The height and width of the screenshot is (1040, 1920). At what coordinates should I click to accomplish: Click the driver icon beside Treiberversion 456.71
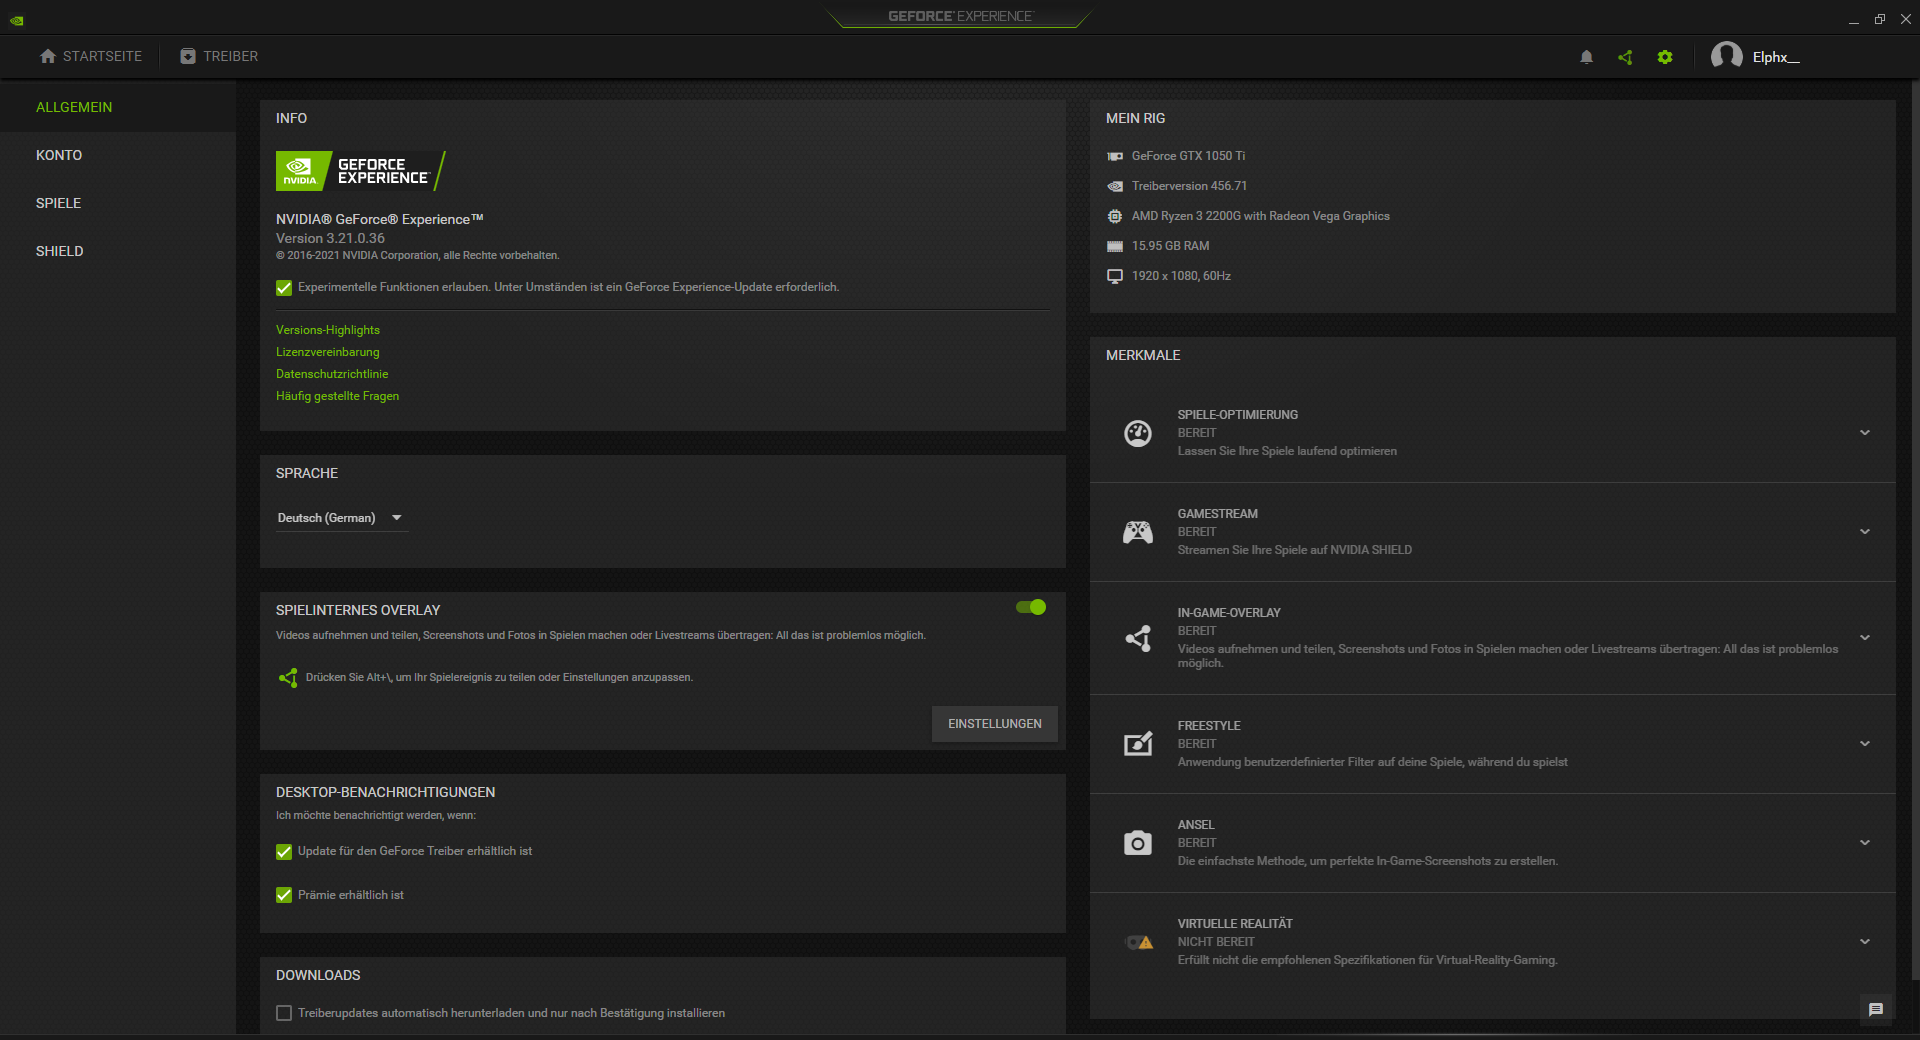[1115, 186]
